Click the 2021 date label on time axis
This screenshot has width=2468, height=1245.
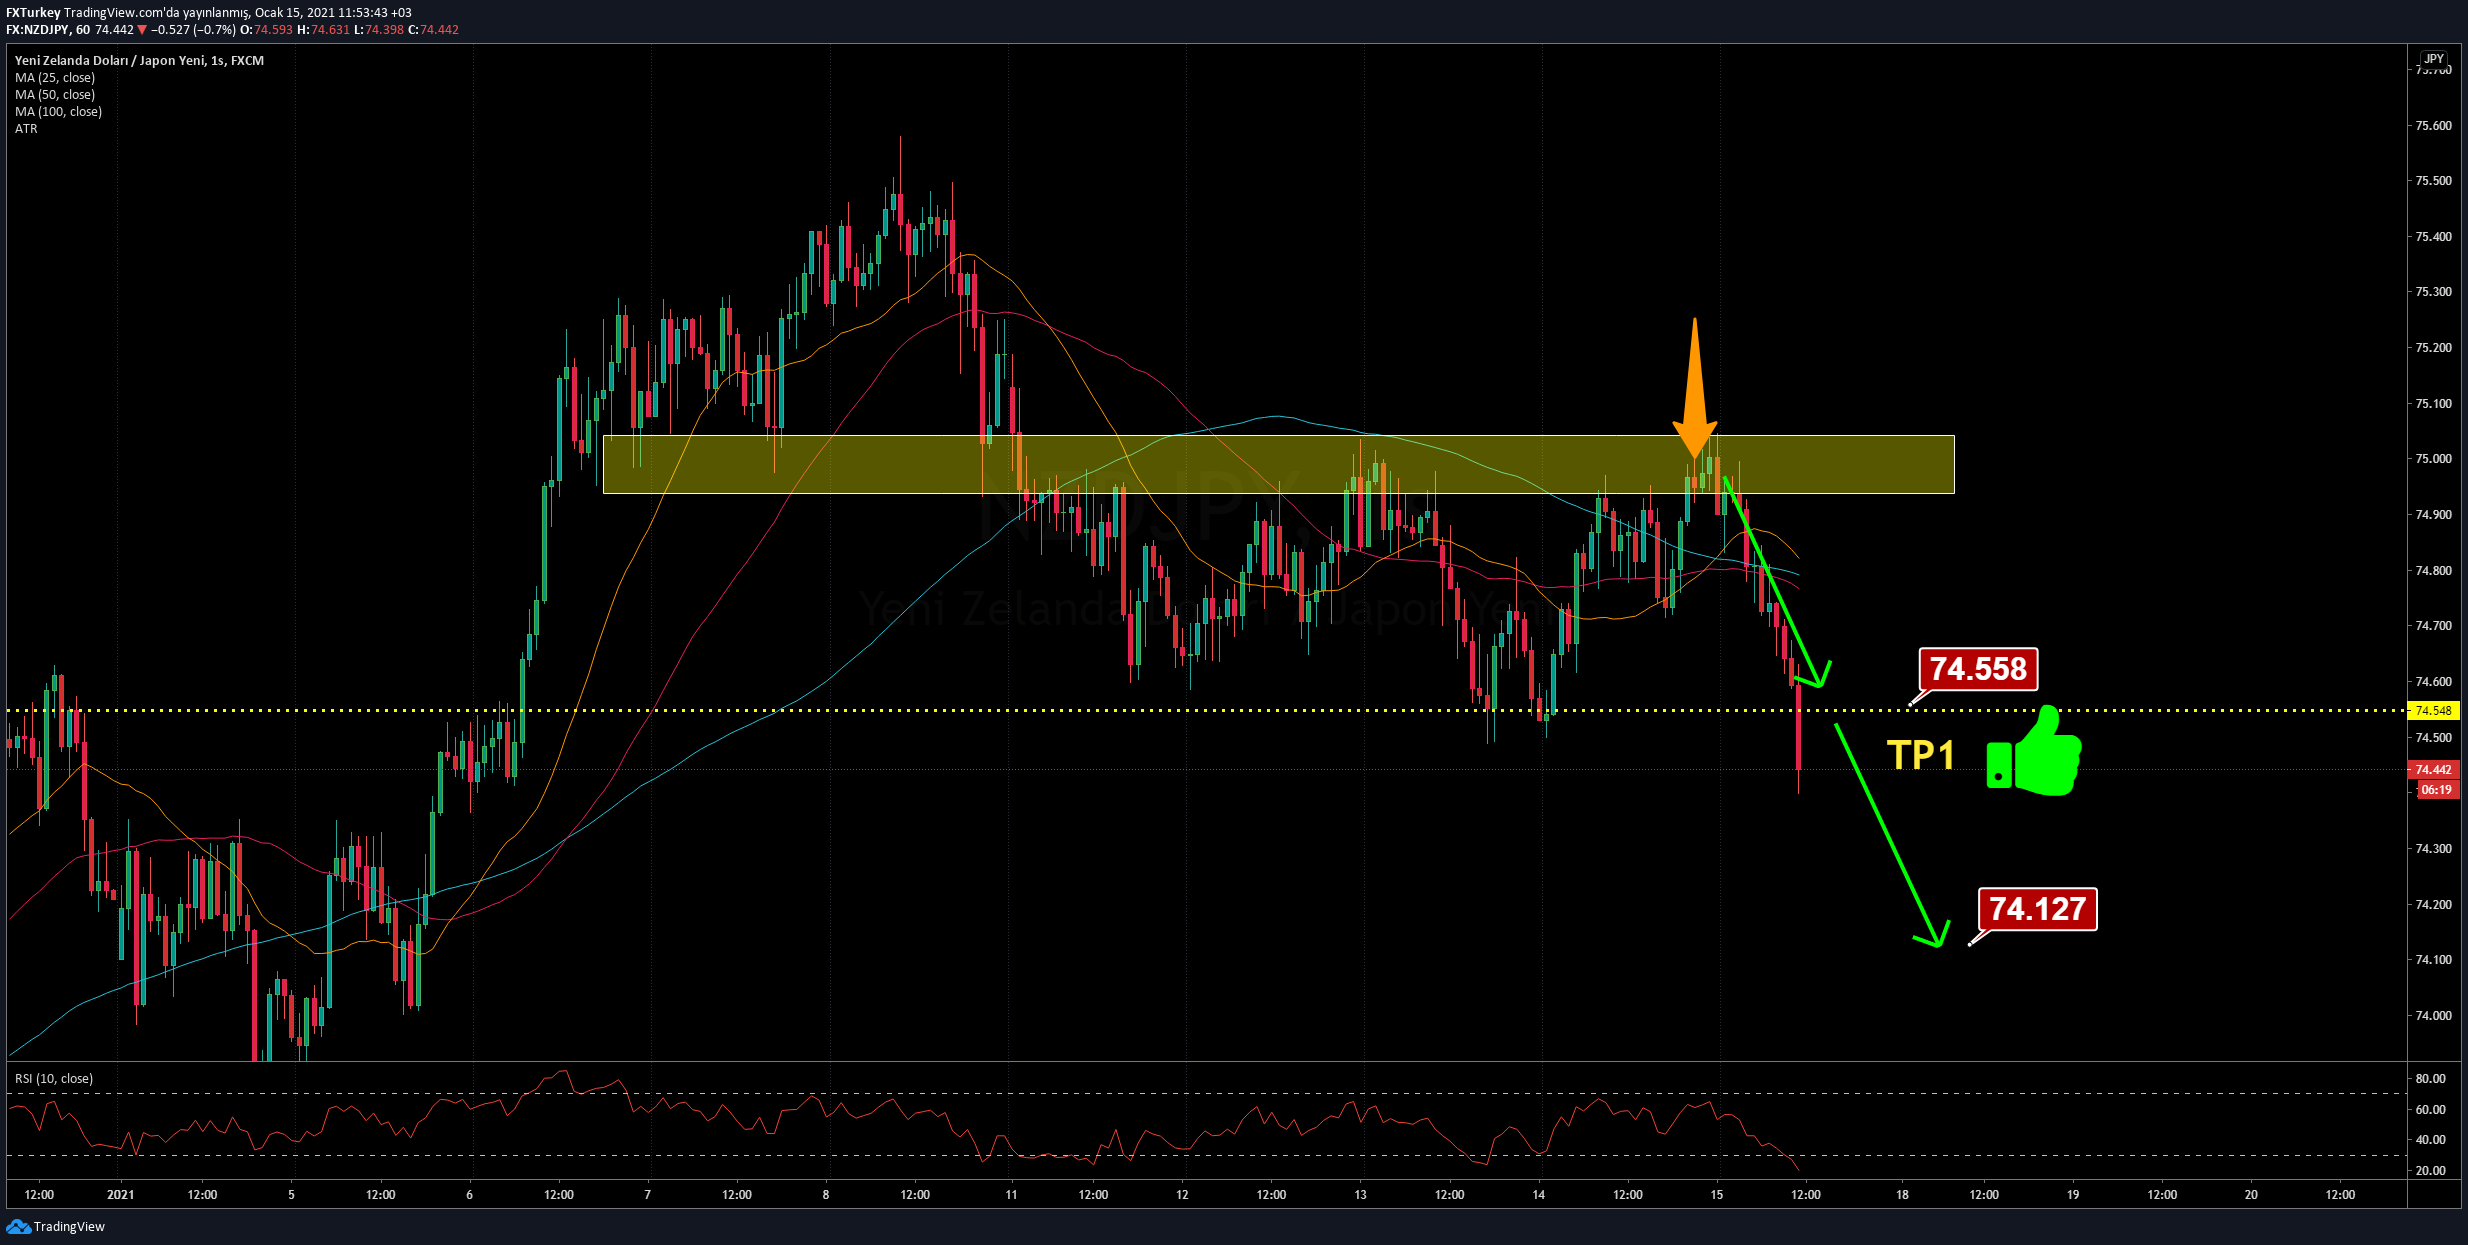point(120,1195)
